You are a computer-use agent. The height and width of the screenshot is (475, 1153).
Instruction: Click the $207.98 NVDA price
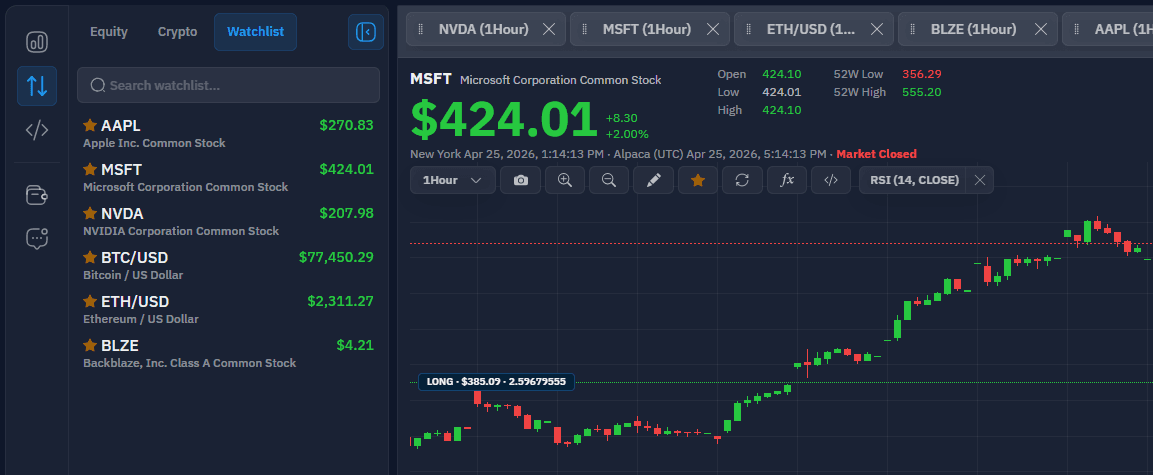346,213
